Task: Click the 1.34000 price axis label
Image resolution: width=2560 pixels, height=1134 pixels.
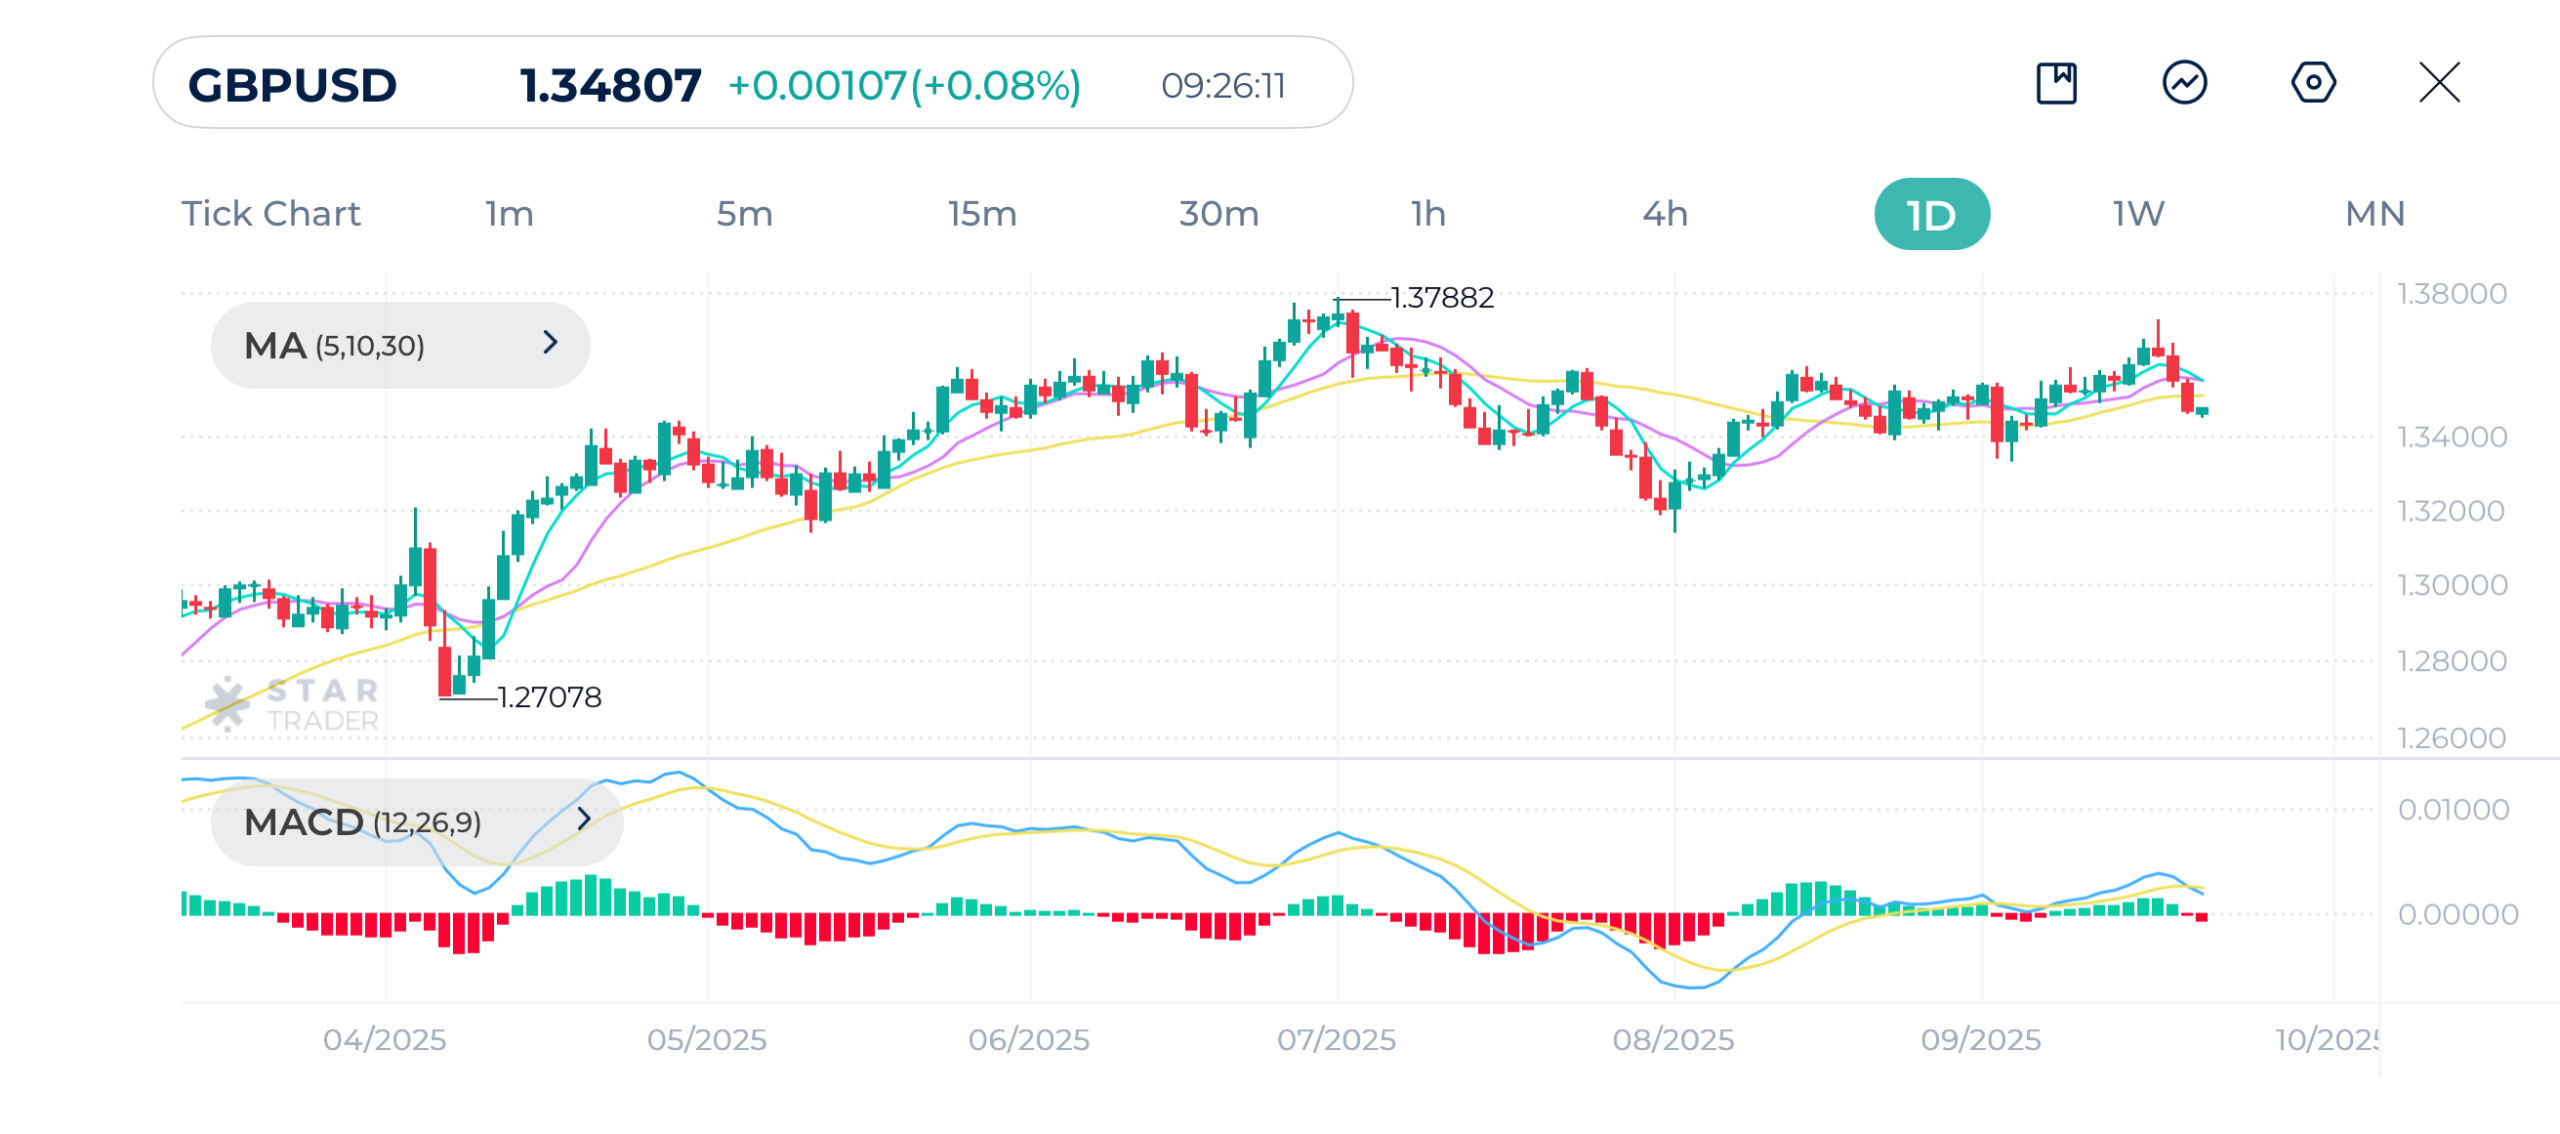Action: coord(2452,437)
